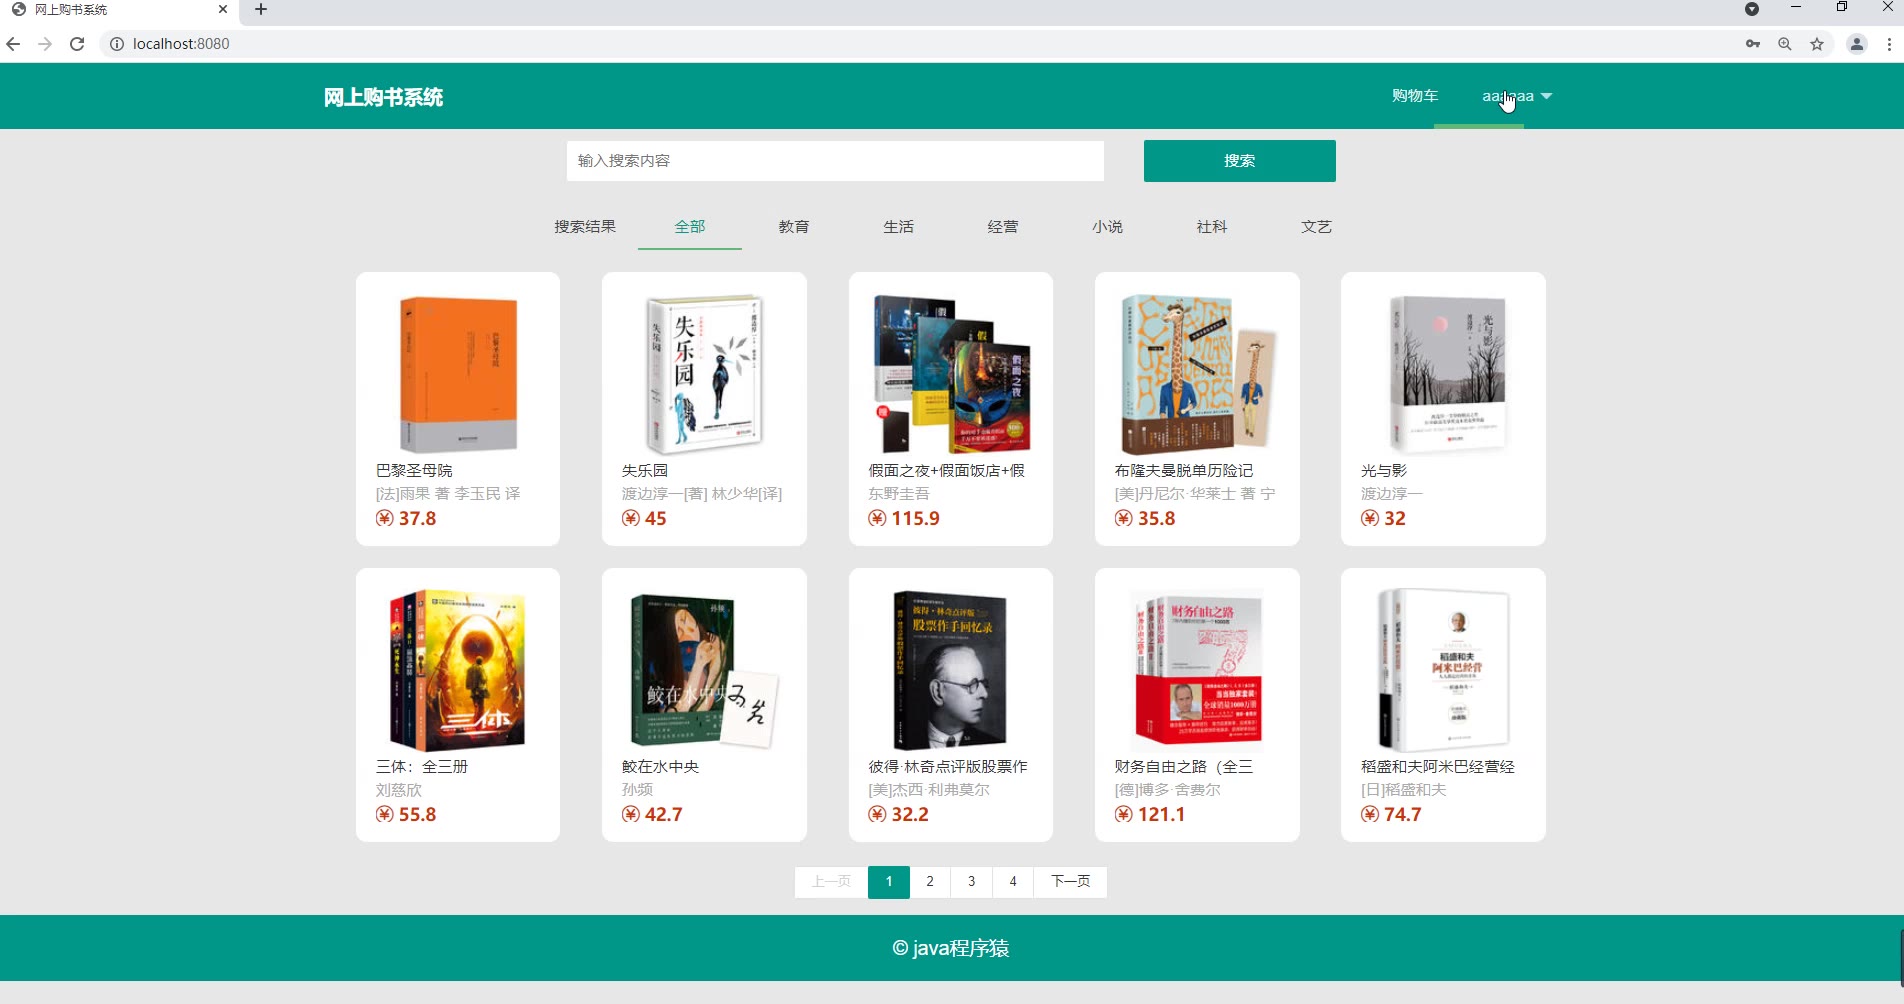1904x1004 pixels.
Task: Go to page 2 in pagination
Action: pyautogui.click(x=930, y=882)
